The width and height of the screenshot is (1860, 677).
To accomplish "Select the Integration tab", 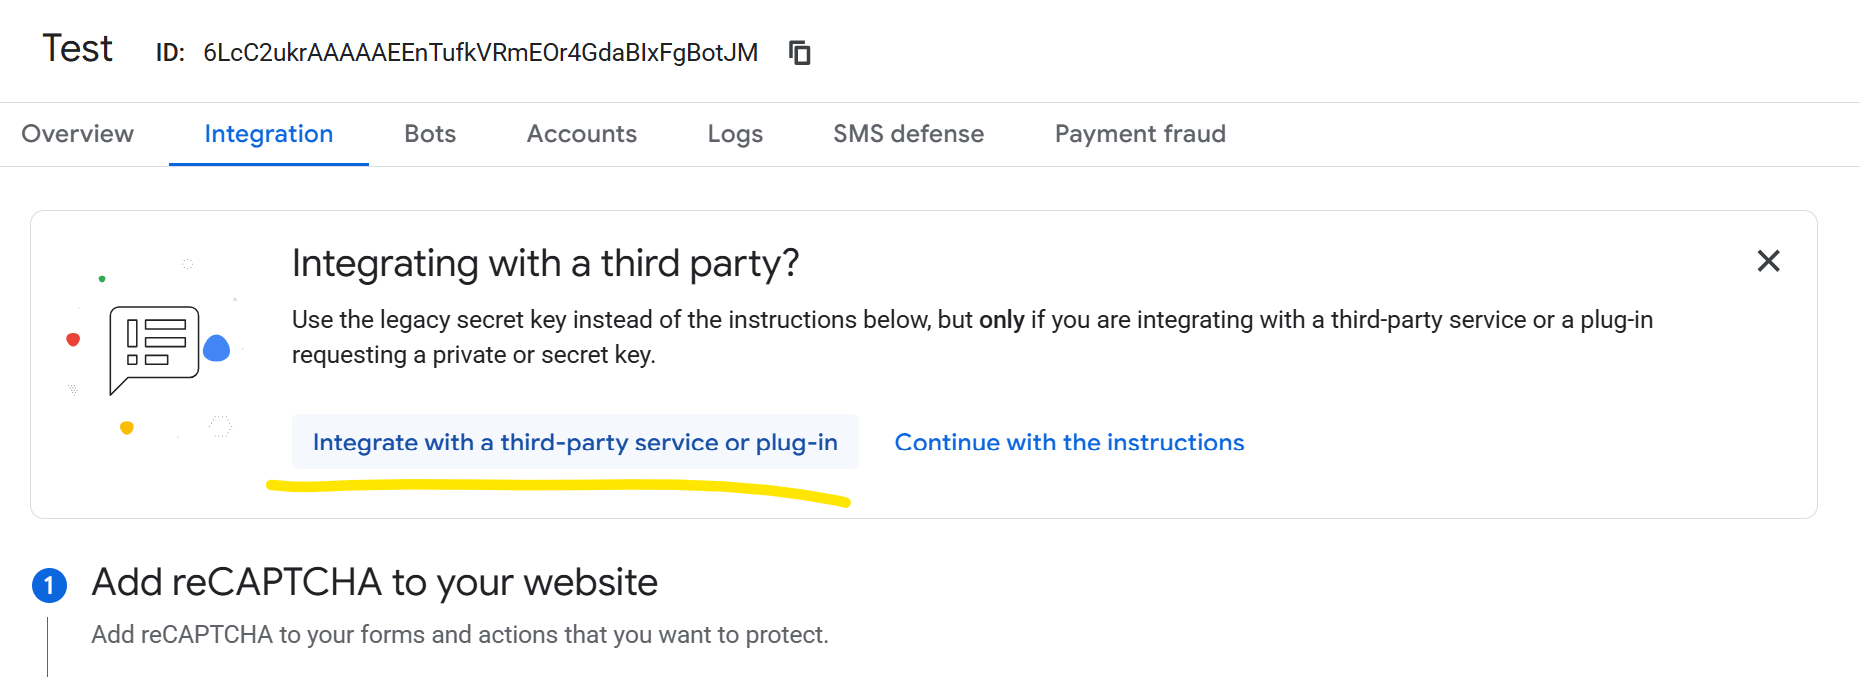I will click(x=268, y=134).
